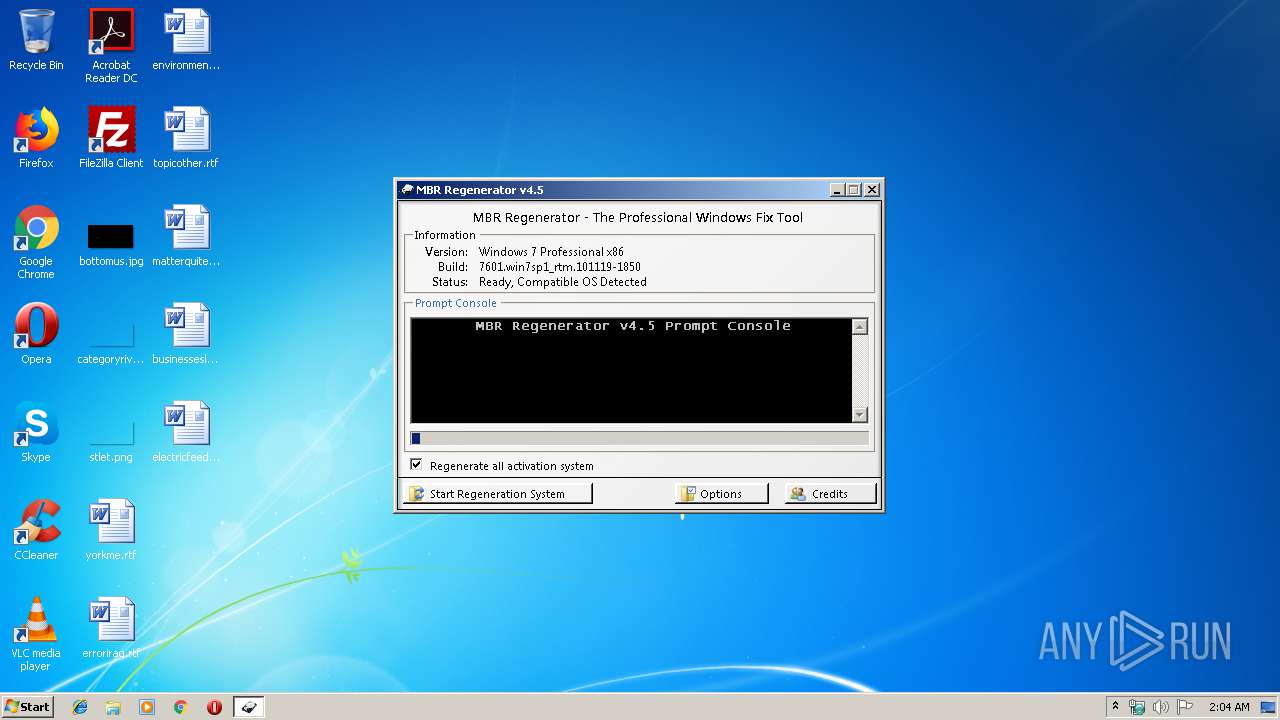Launch Opera browser from desktop
The image size is (1280, 720).
(x=36, y=334)
